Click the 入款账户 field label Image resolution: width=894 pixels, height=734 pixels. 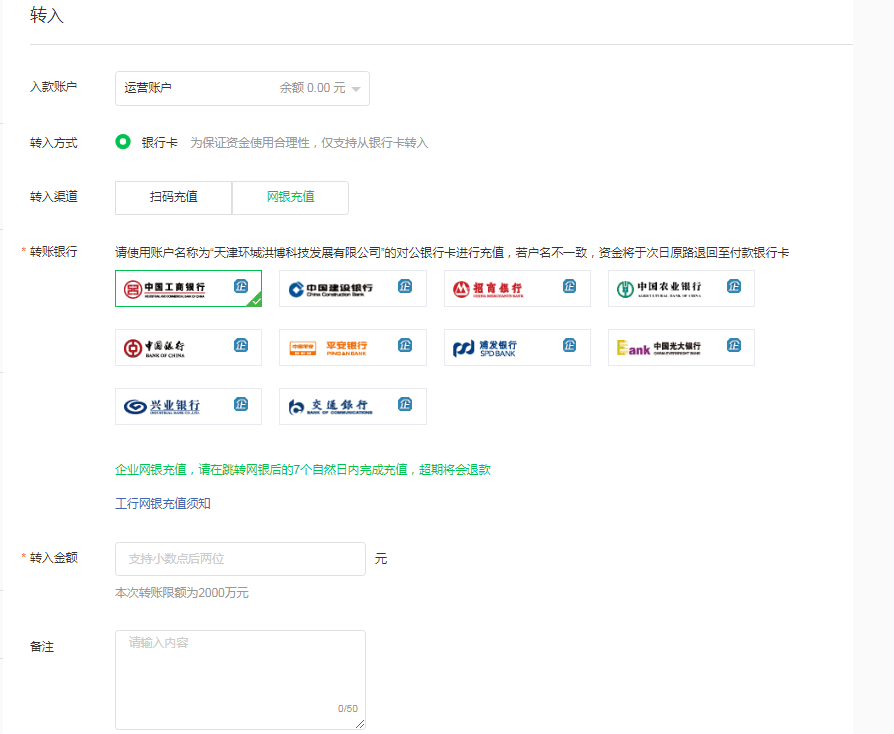[54, 87]
